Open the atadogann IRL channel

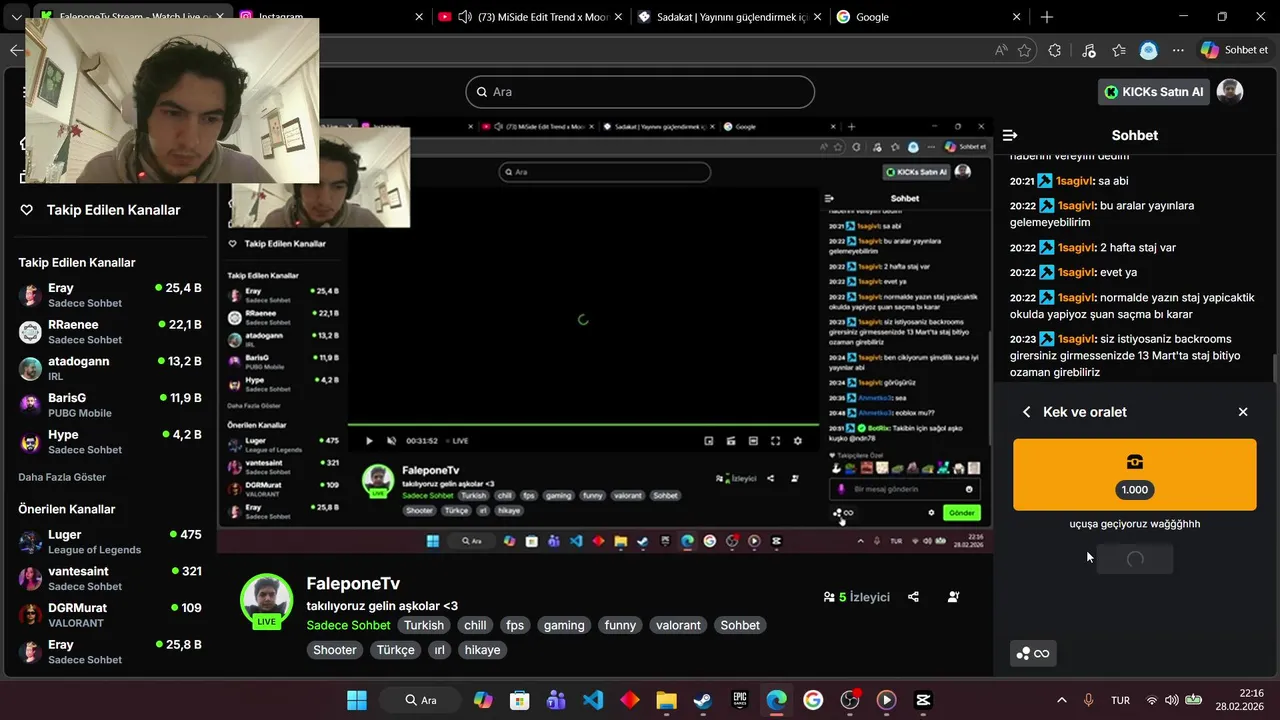coord(110,368)
